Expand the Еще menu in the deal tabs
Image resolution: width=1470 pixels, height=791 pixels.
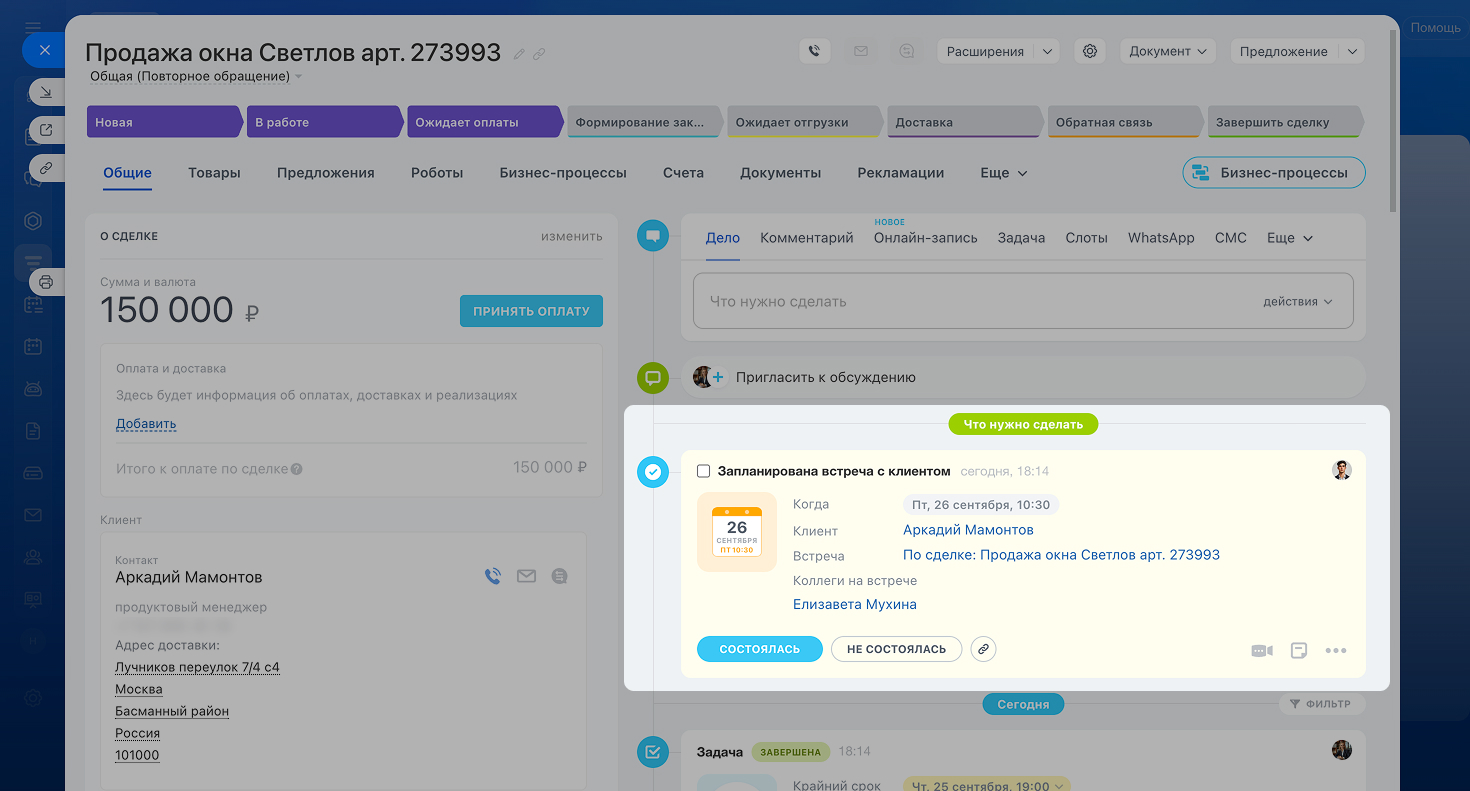pyautogui.click(x=1003, y=173)
